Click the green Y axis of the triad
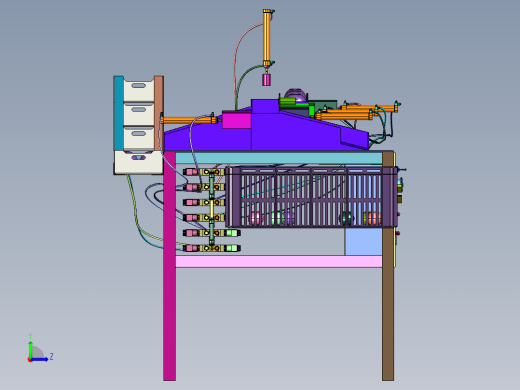This screenshot has height=390, width=520. click(30, 349)
